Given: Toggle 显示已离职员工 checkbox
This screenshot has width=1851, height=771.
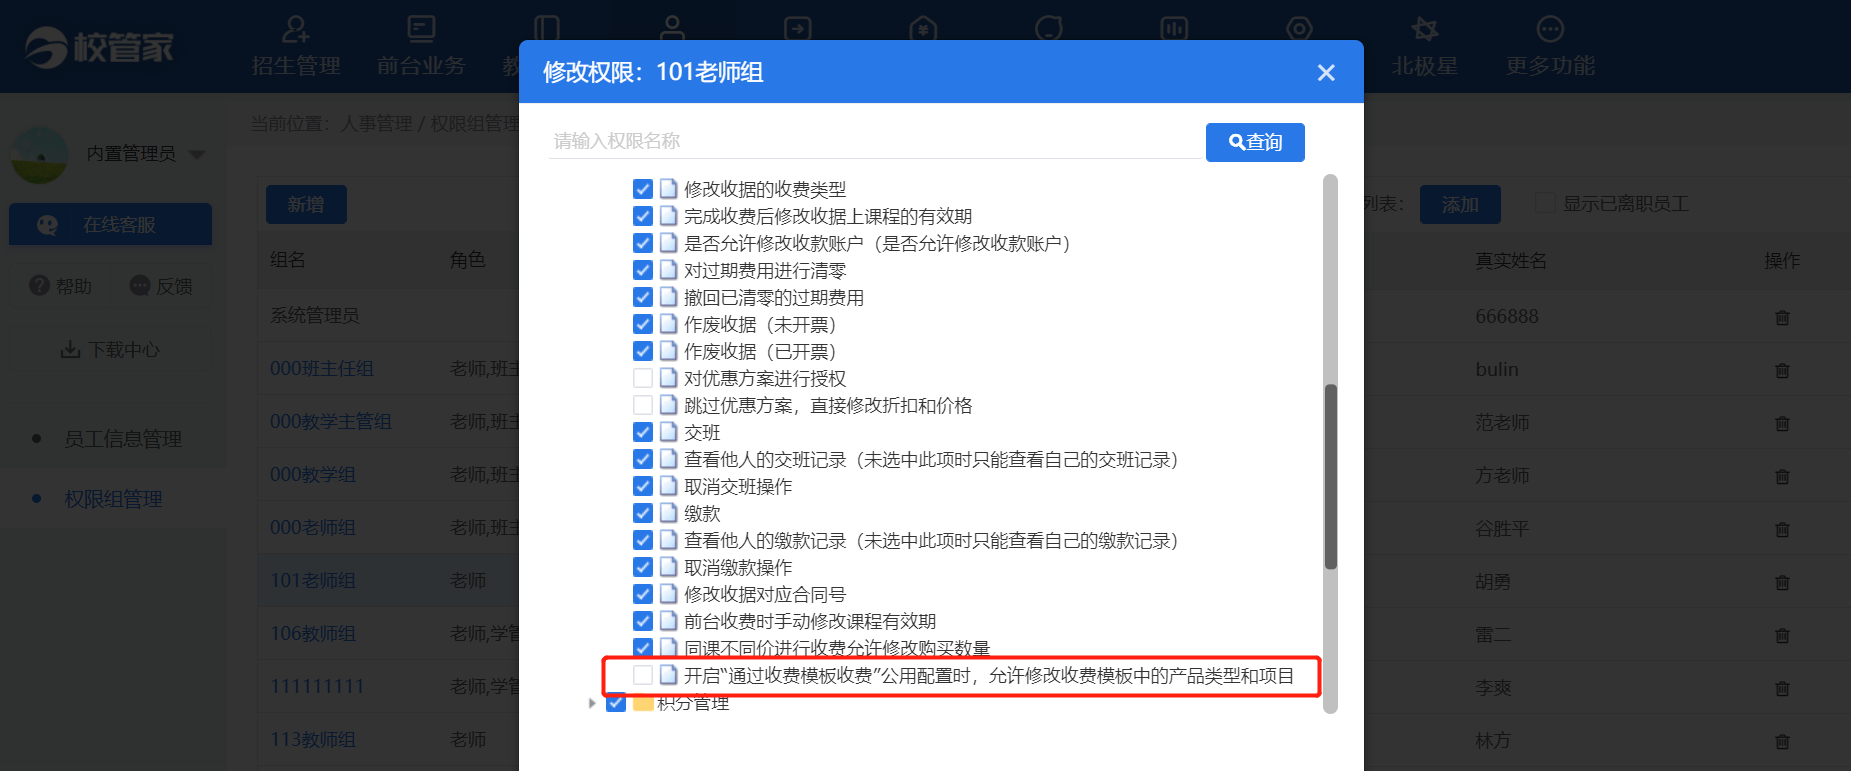Looking at the screenshot, I should pos(1545,203).
